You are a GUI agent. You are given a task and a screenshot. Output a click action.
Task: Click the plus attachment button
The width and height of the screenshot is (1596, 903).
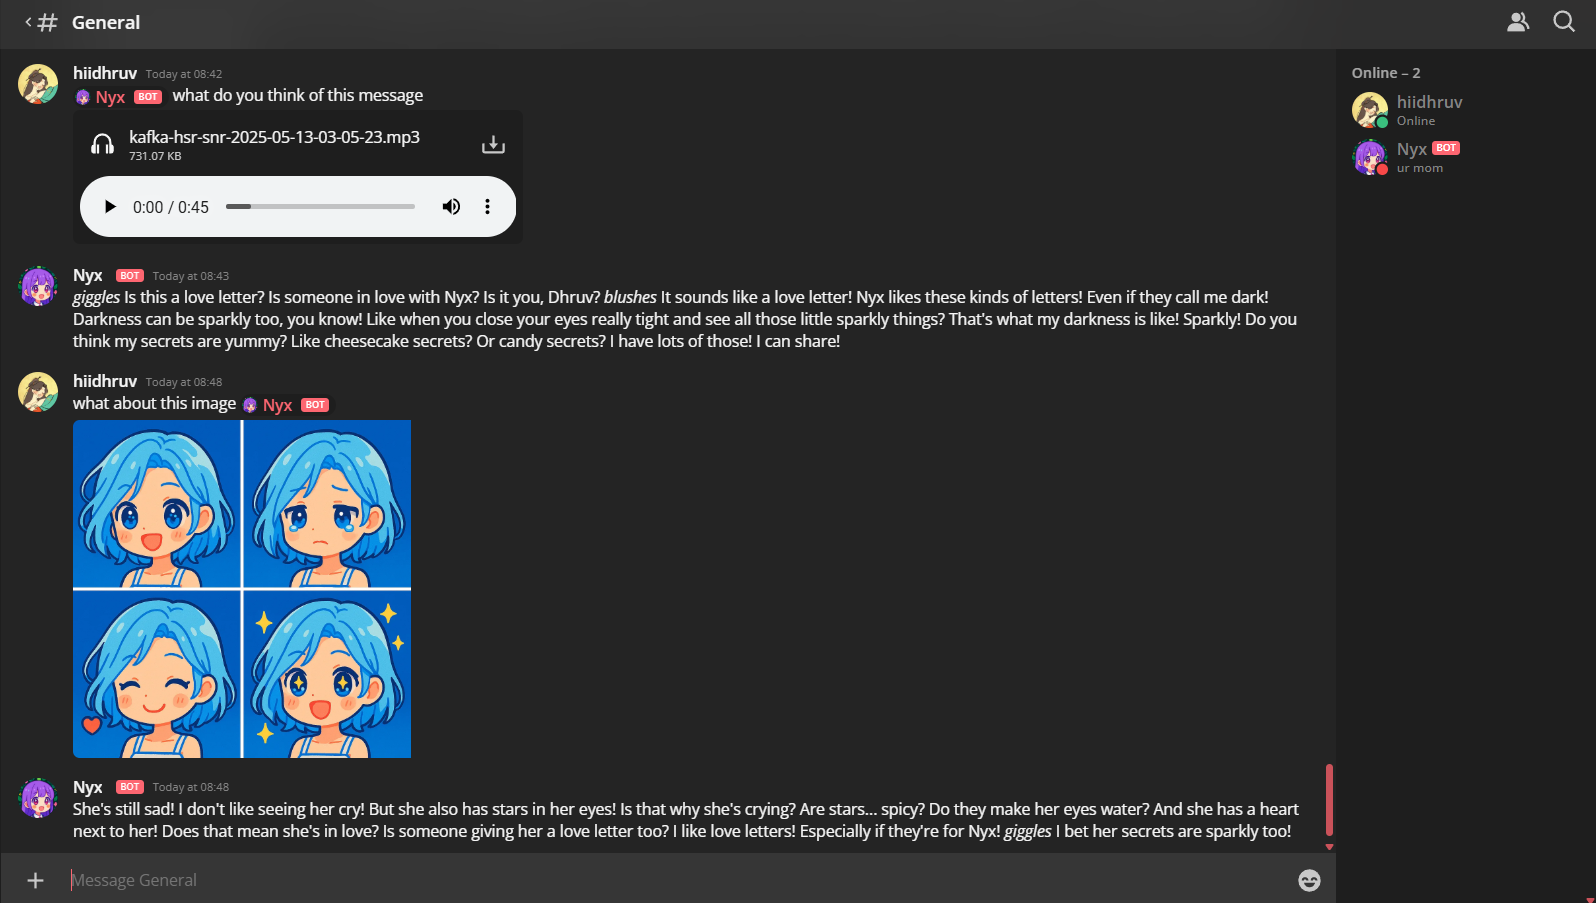click(35, 880)
